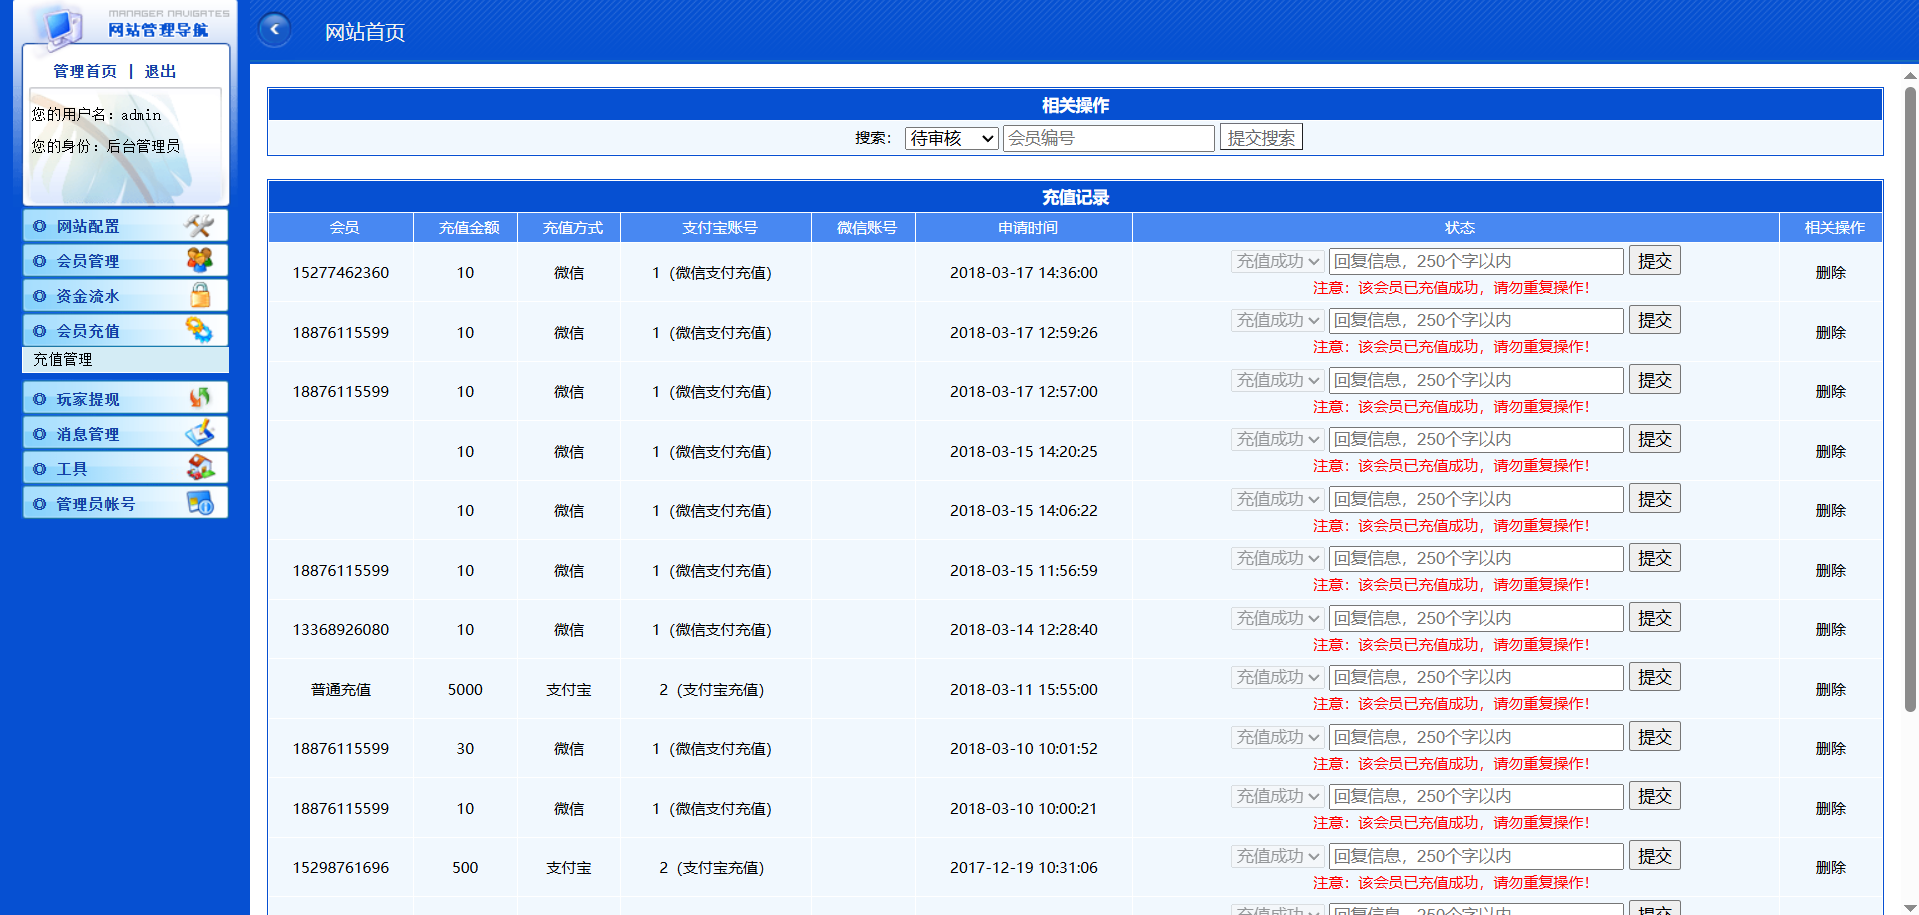Click reply field for 14:36:00 record

[1476, 261]
